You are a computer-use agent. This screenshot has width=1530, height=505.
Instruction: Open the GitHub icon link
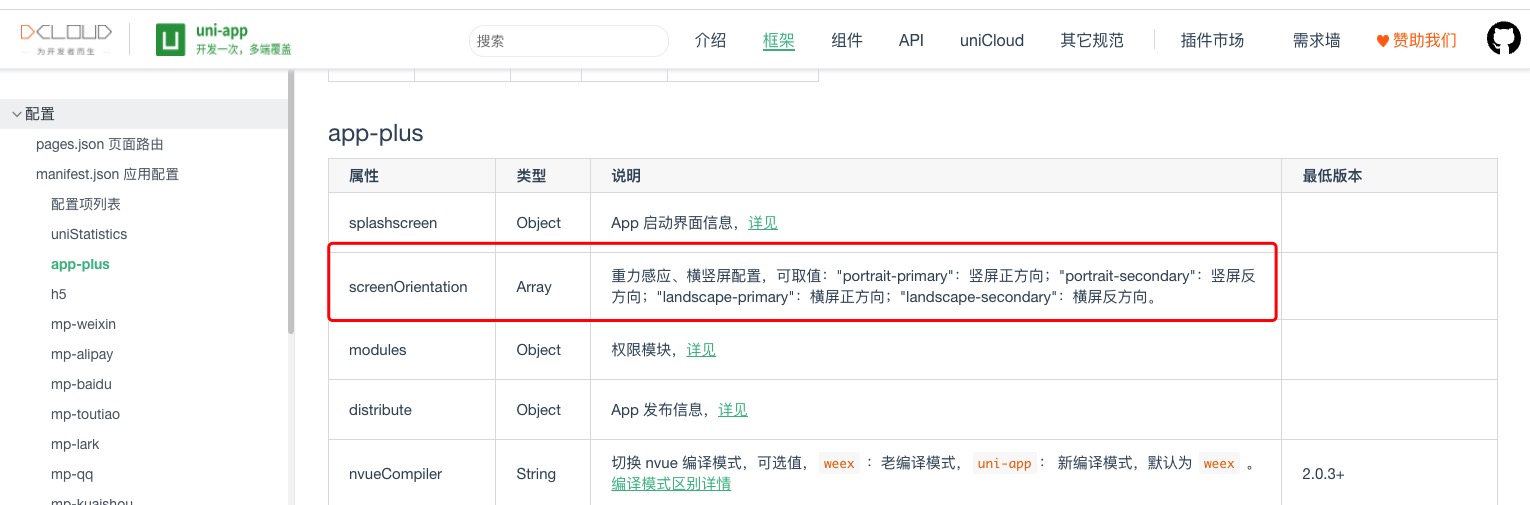click(x=1503, y=40)
